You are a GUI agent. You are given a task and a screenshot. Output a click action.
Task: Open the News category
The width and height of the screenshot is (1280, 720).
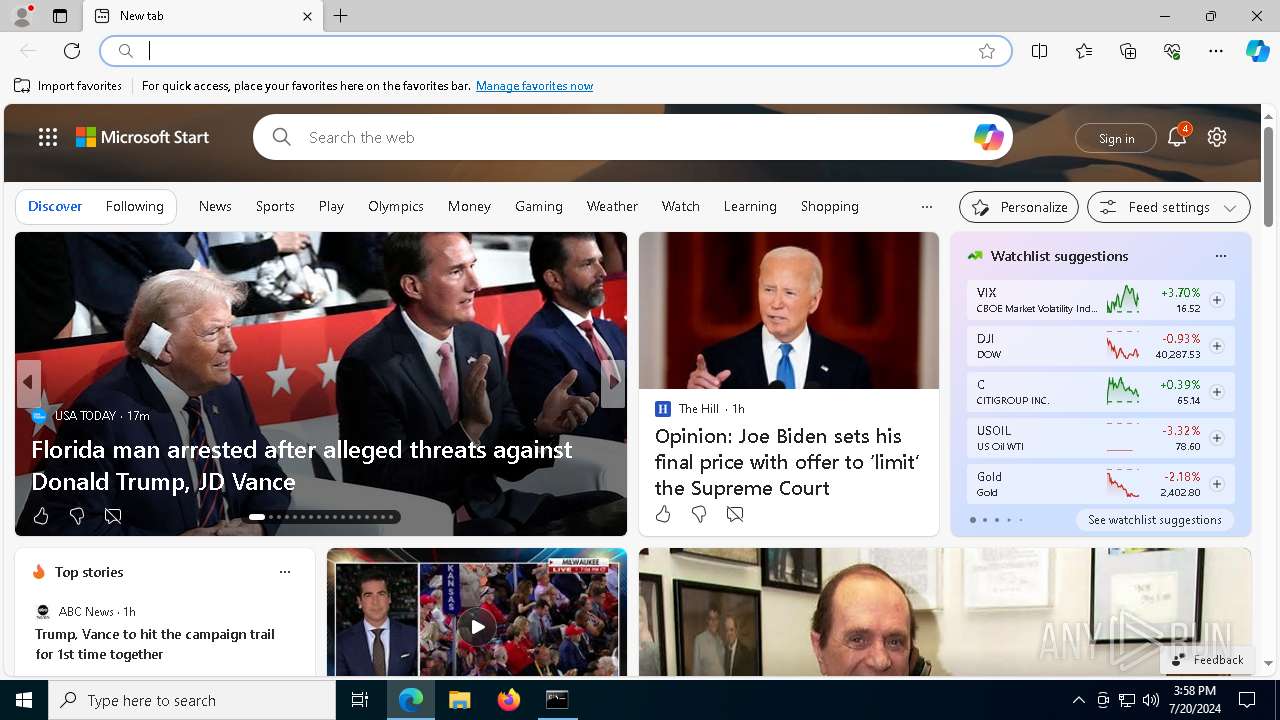click(x=215, y=206)
